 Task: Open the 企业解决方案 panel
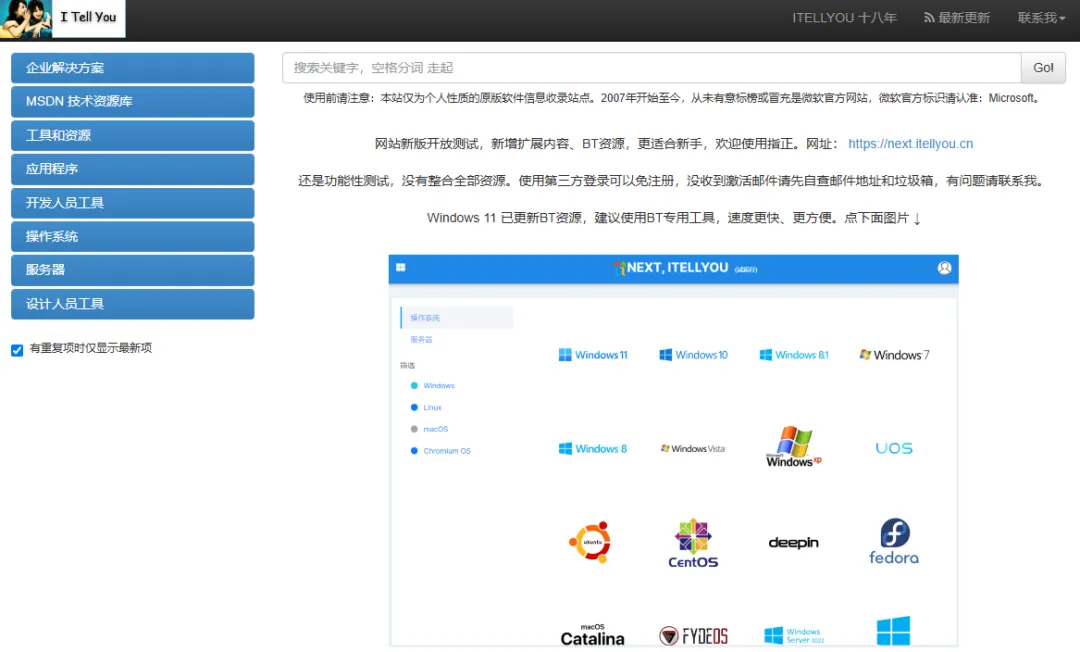pos(132,68)
